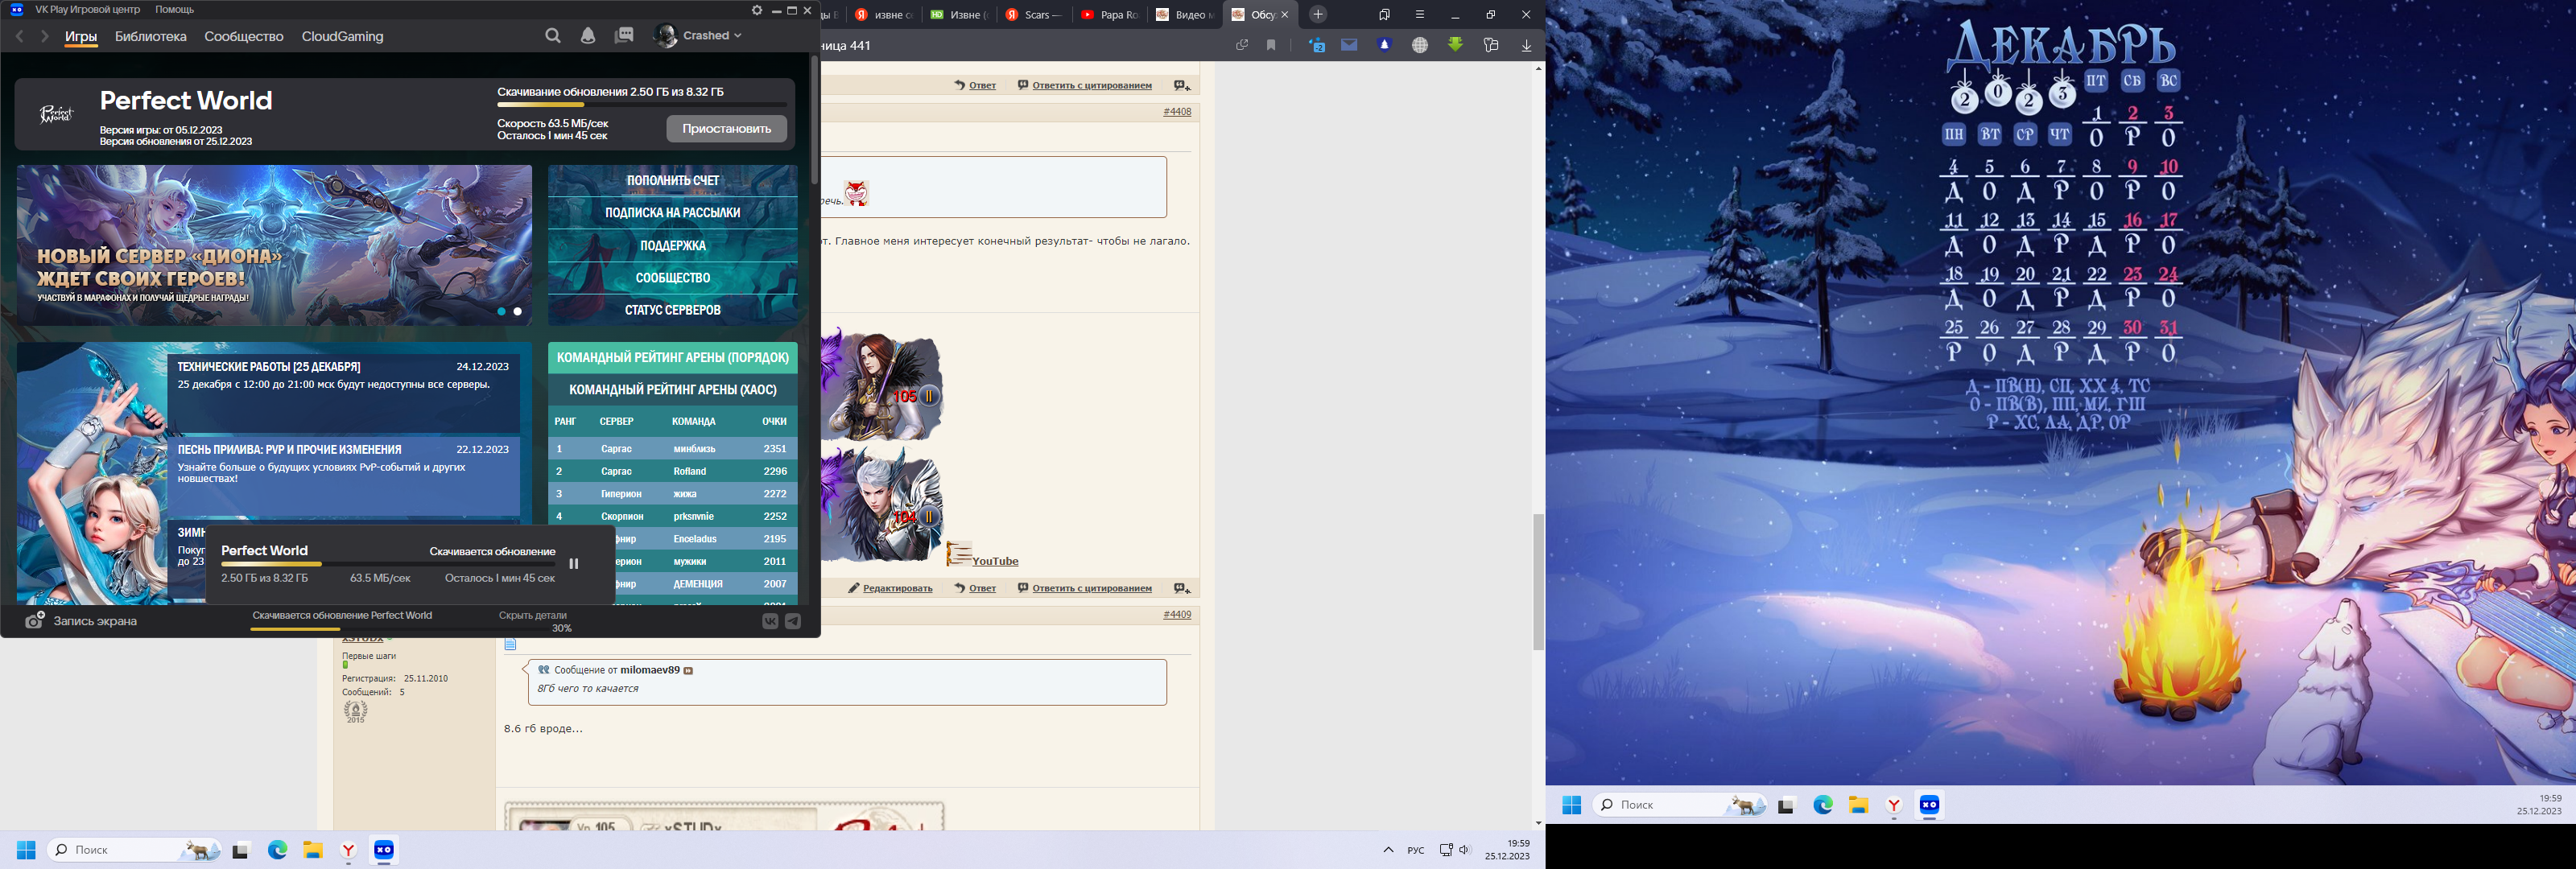Open the VK Play notifications bell
2576x869 pixels.
(x=588, y=36)
